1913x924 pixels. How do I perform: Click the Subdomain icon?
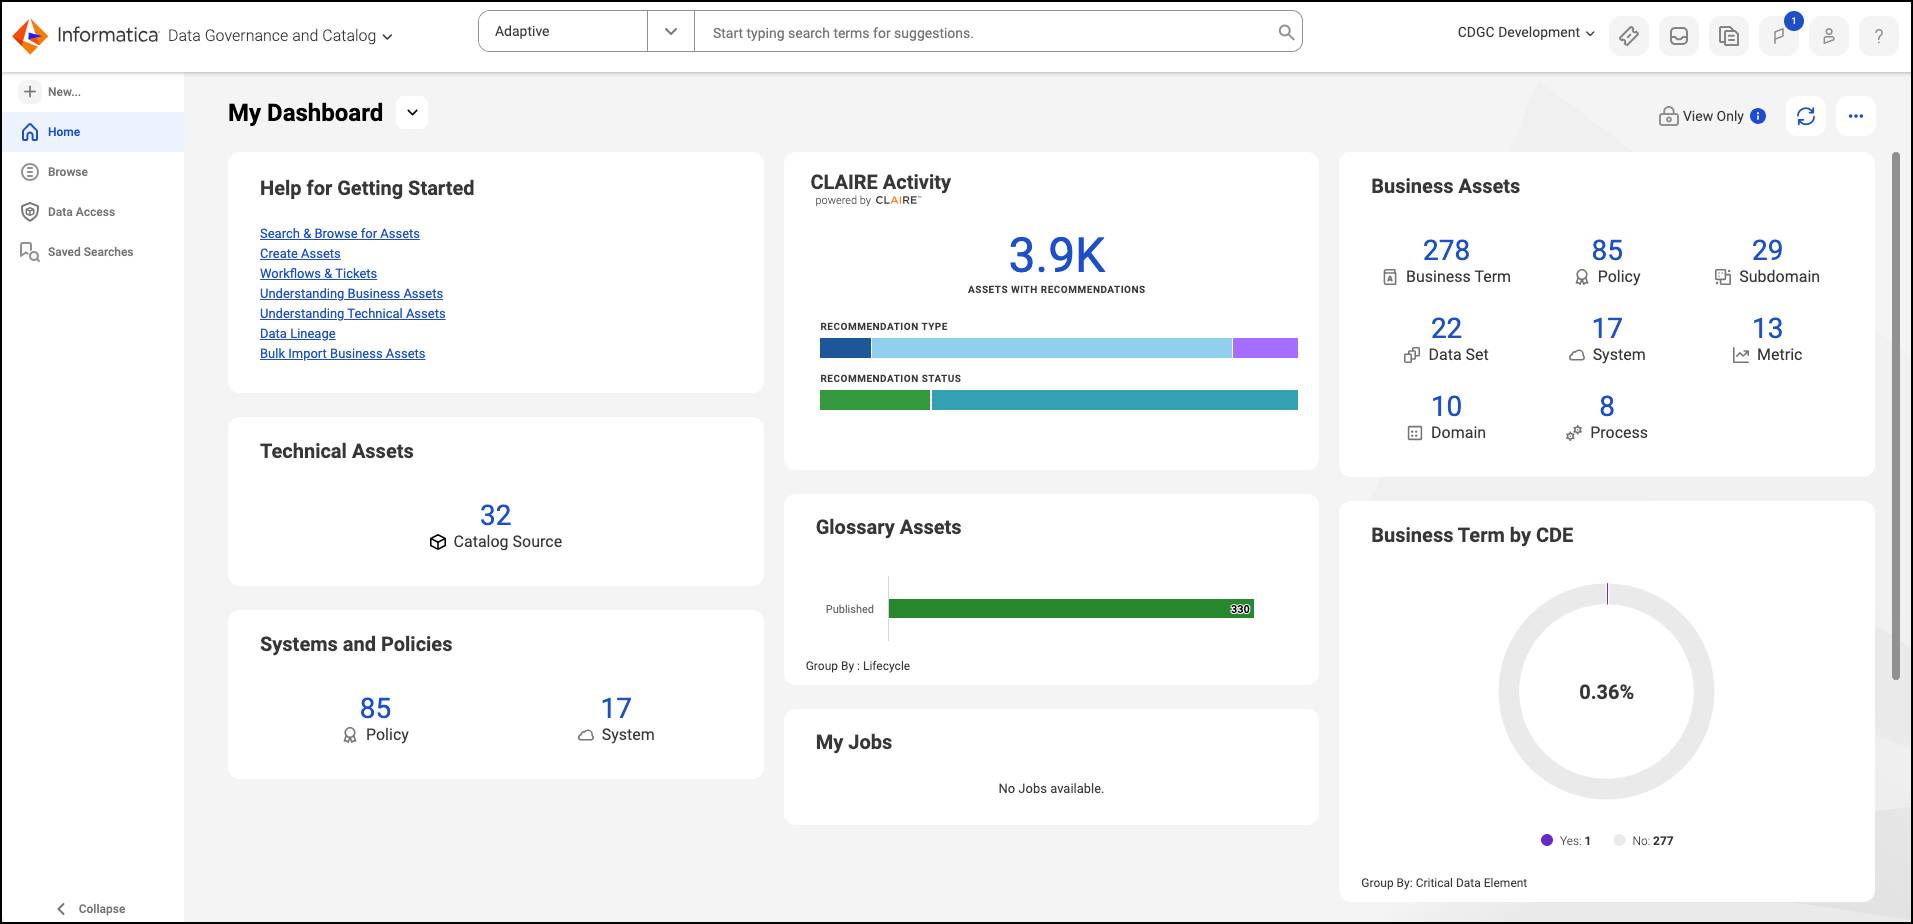[x=1723, y=277]
